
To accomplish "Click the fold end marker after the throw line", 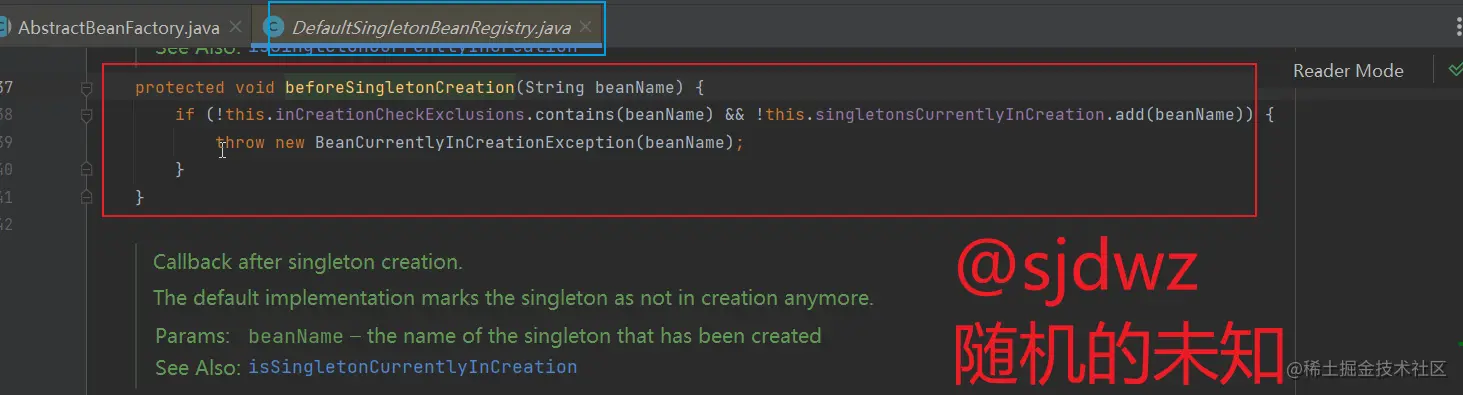I will [87, 169].
